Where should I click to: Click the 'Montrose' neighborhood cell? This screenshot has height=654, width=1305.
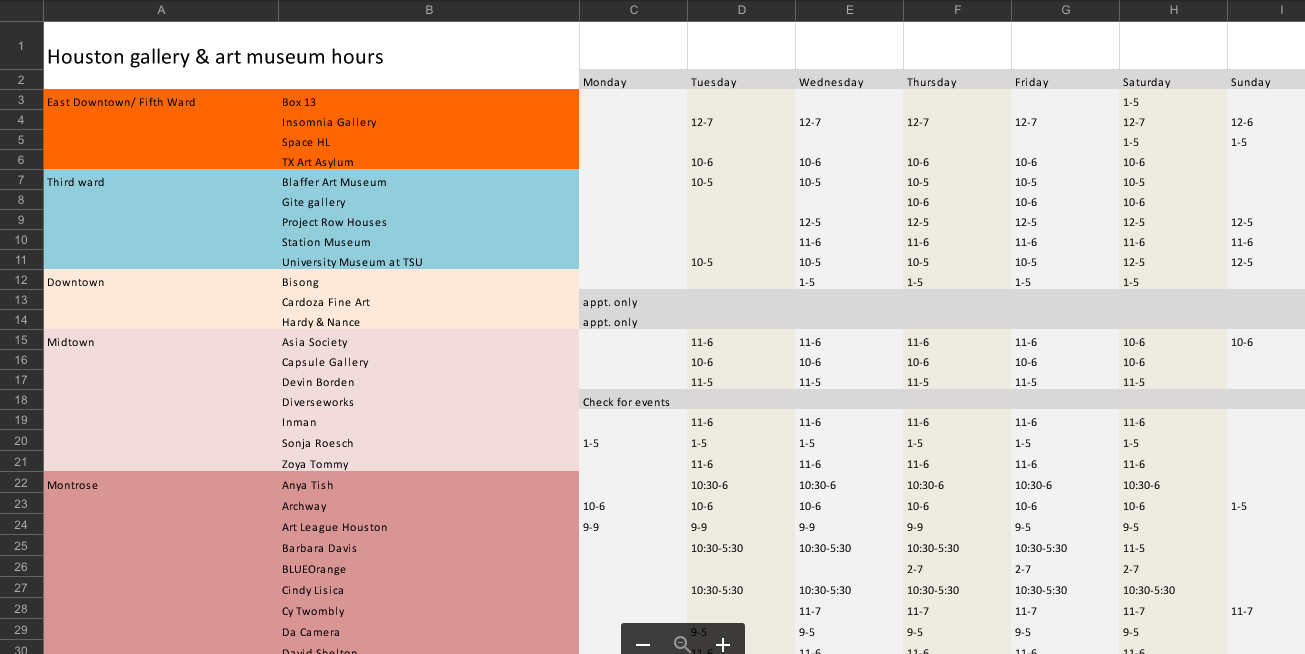pos(161,483)
